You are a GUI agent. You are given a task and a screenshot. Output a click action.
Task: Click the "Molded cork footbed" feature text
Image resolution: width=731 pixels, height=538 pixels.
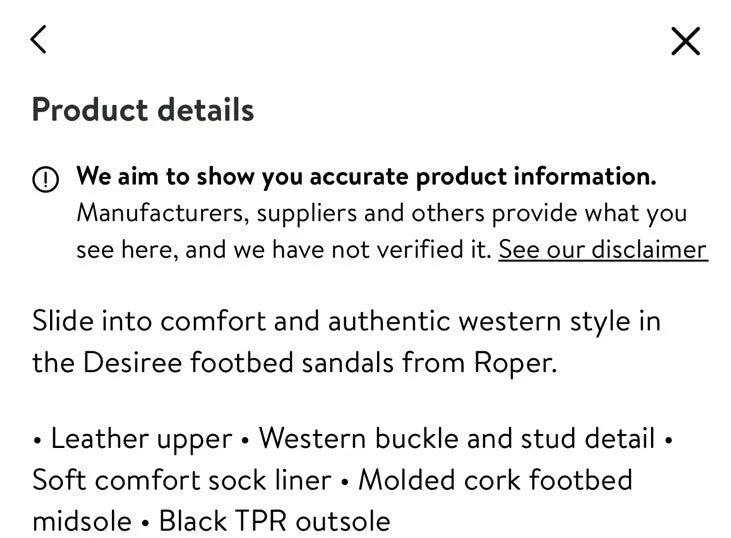point(495,479)
